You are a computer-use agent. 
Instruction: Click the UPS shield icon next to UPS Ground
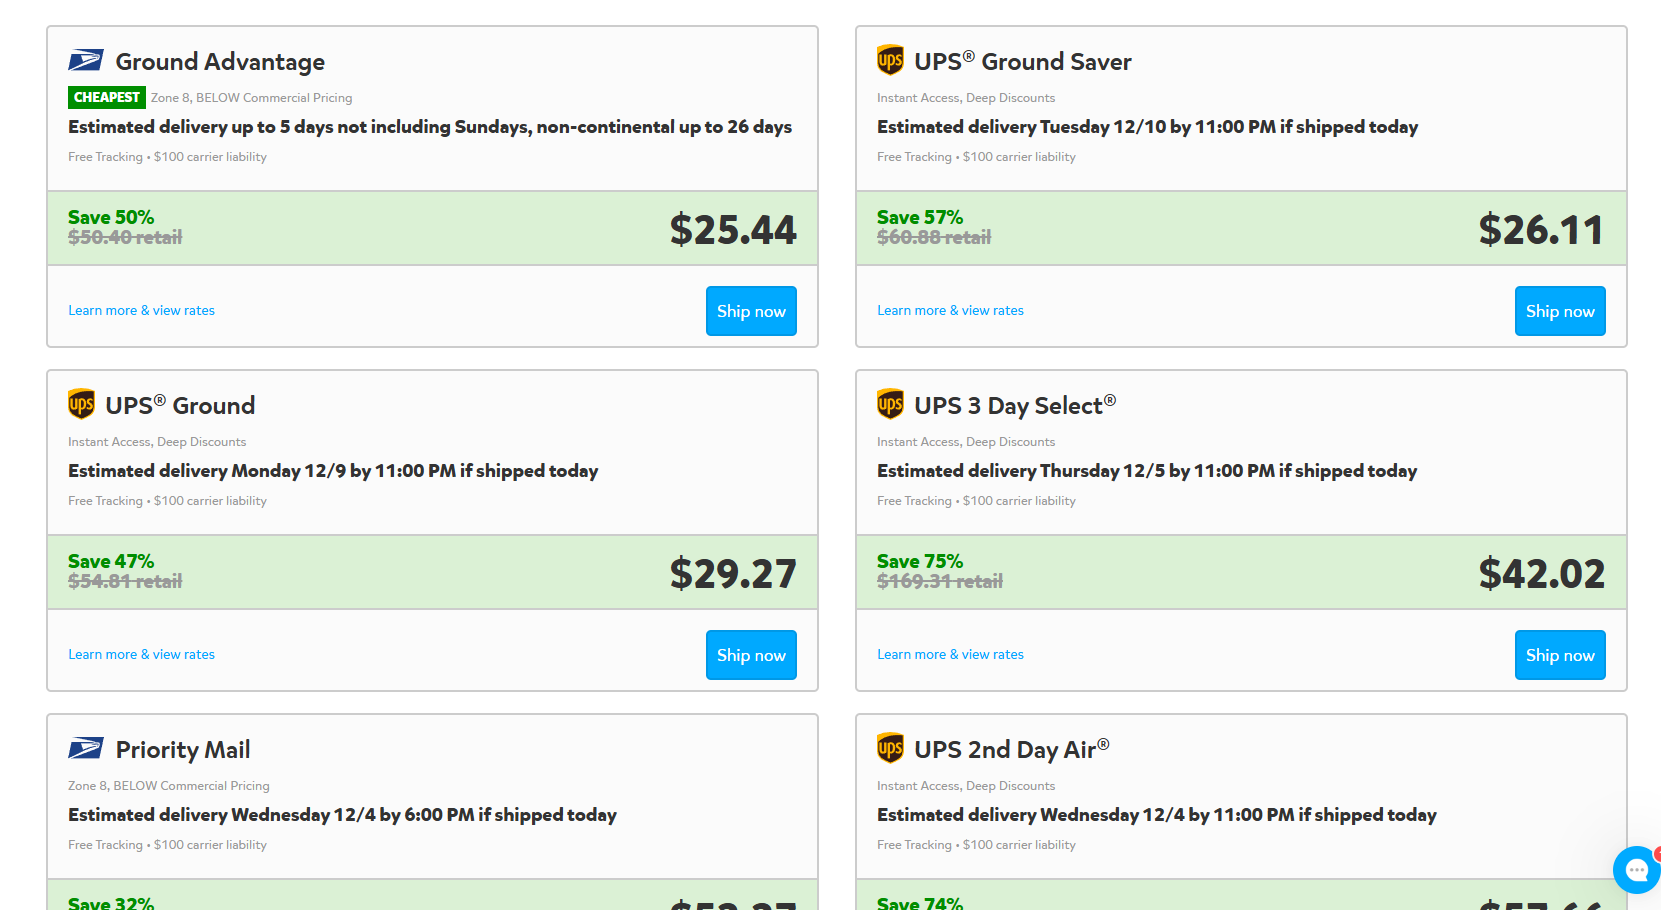pyautogui.click(x=81, y=404)
